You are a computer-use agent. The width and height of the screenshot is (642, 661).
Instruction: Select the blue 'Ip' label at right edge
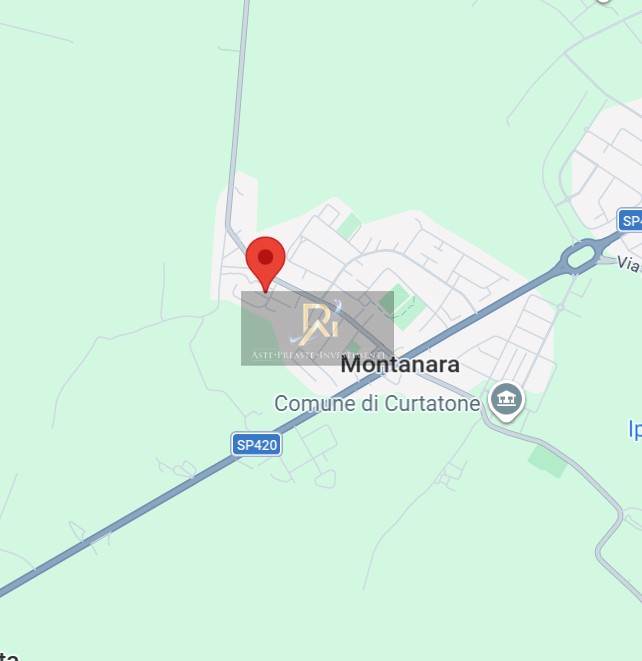click(635, 429)
